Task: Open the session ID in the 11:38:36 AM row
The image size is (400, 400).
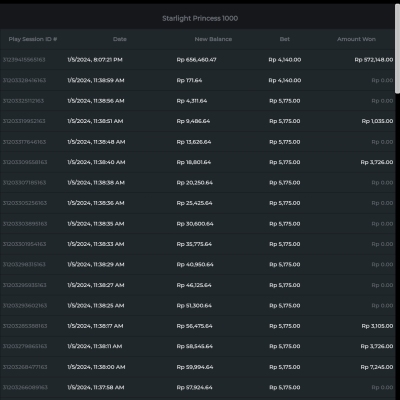Action: pyautogui.click(x=25, y=203)
